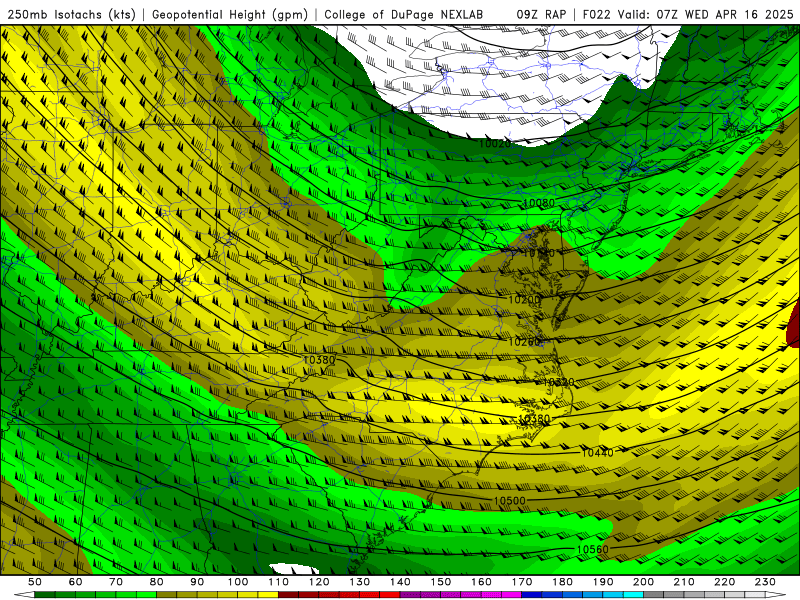The height and width of the screenshot is (600, 800).
Task: Click the 200 knot legend label
Action: [x=643, y=582]
